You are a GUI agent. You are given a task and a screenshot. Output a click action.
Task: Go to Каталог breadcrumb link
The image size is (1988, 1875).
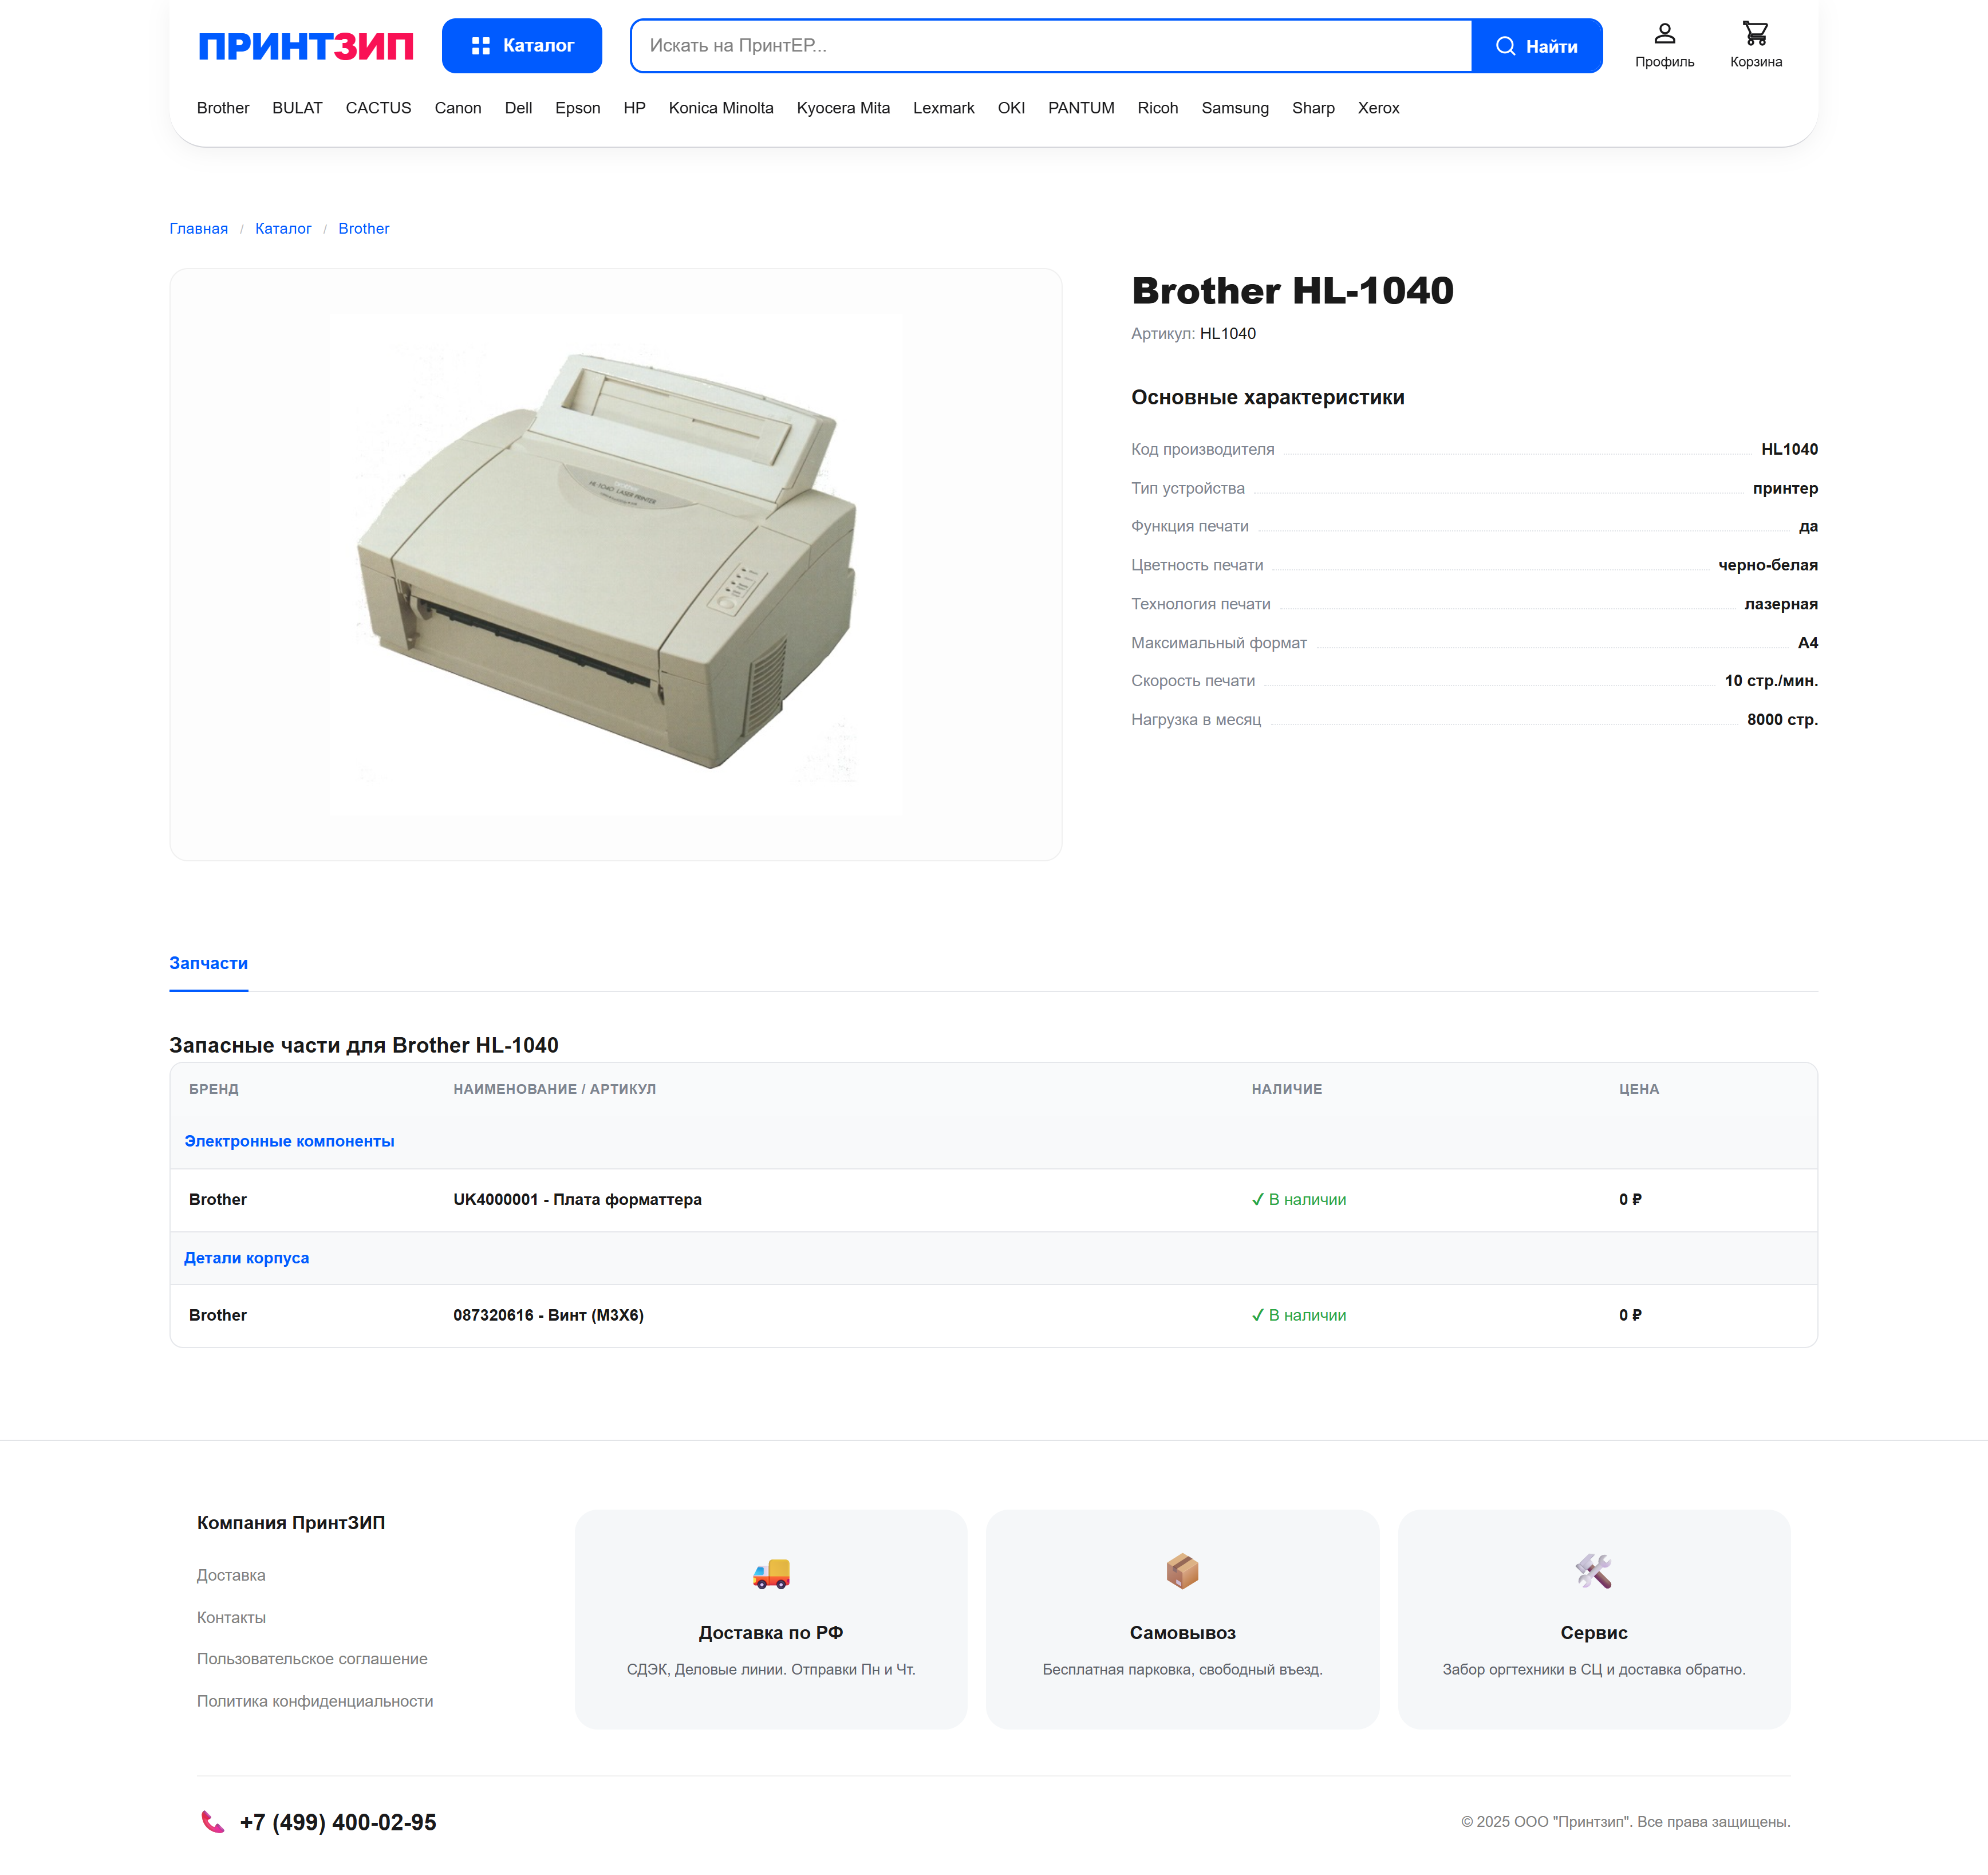283,229
